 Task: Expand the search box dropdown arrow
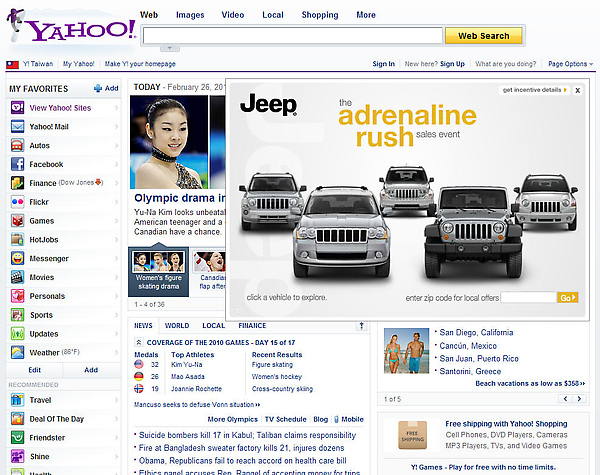pos(170,48)
